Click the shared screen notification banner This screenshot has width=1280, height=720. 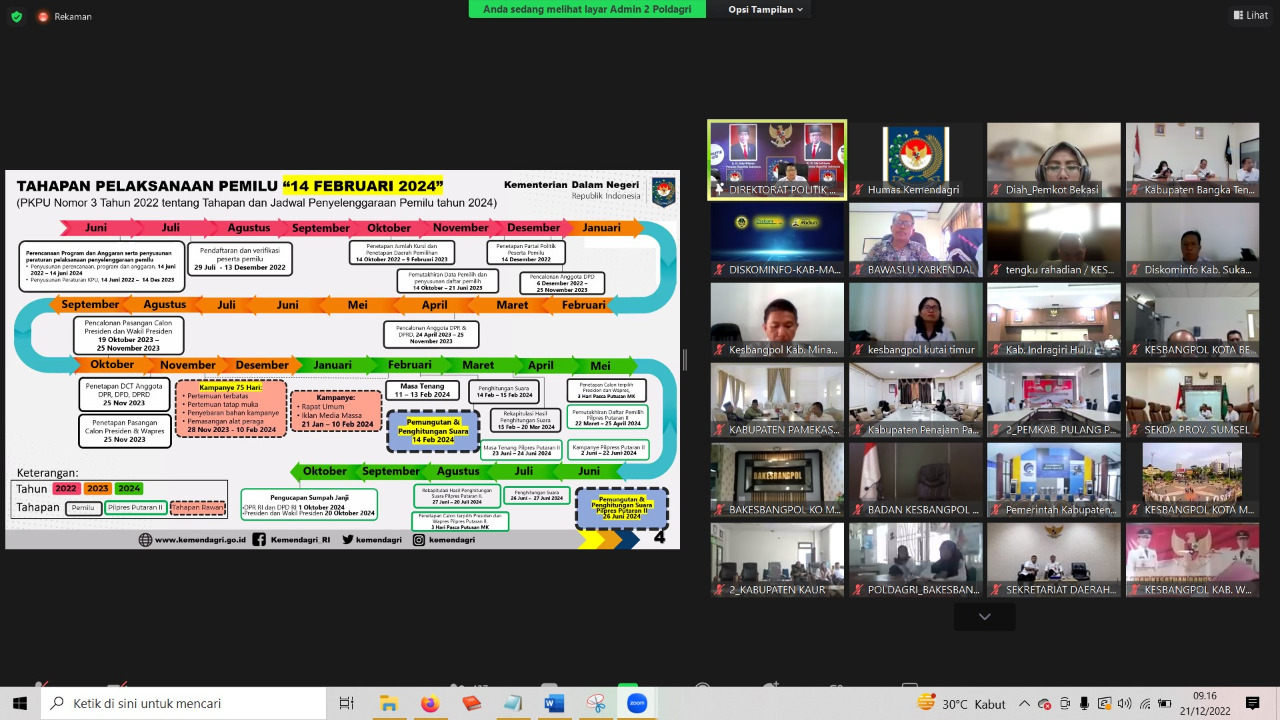(587, 9)
